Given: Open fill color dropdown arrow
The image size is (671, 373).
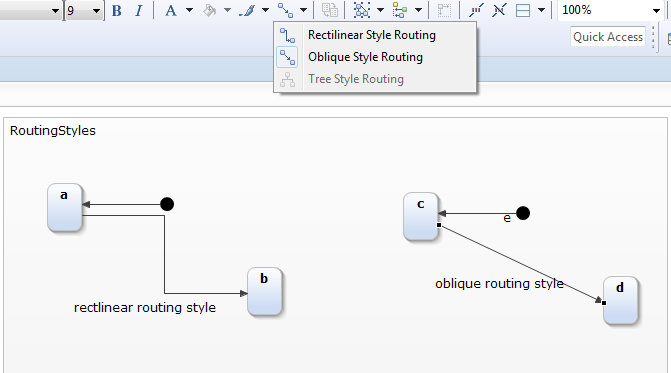Looking at the screenshot, I should coord(227,10).
